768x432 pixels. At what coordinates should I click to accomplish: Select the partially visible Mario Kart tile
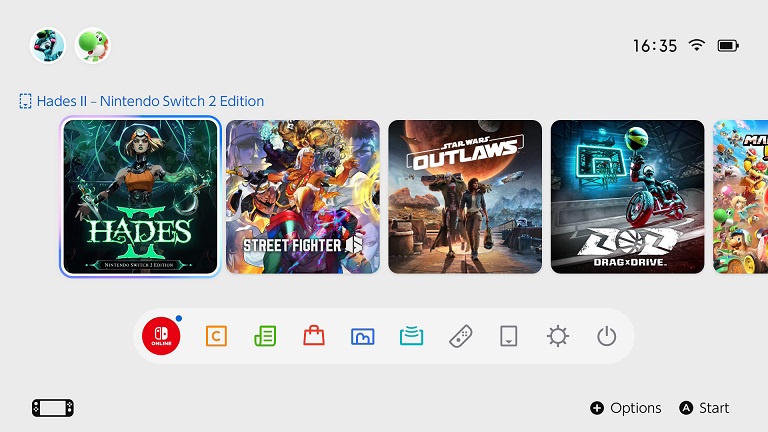[741, 196]
